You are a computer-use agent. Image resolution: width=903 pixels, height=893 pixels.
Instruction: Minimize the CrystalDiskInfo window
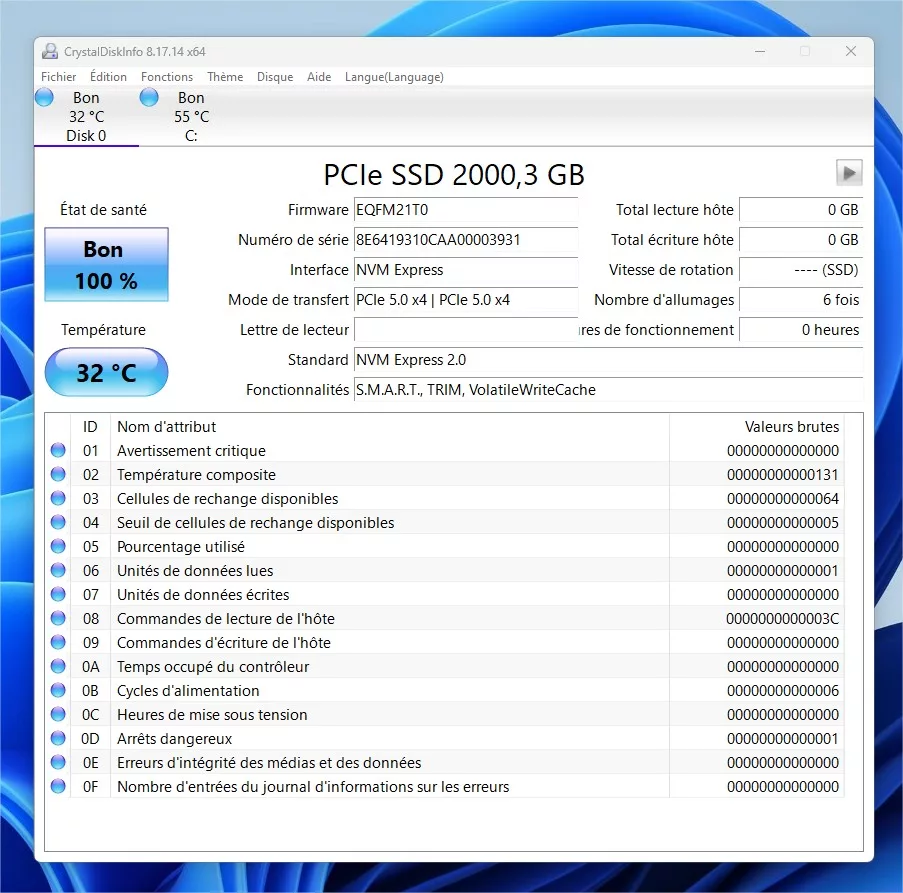[760, 51]
